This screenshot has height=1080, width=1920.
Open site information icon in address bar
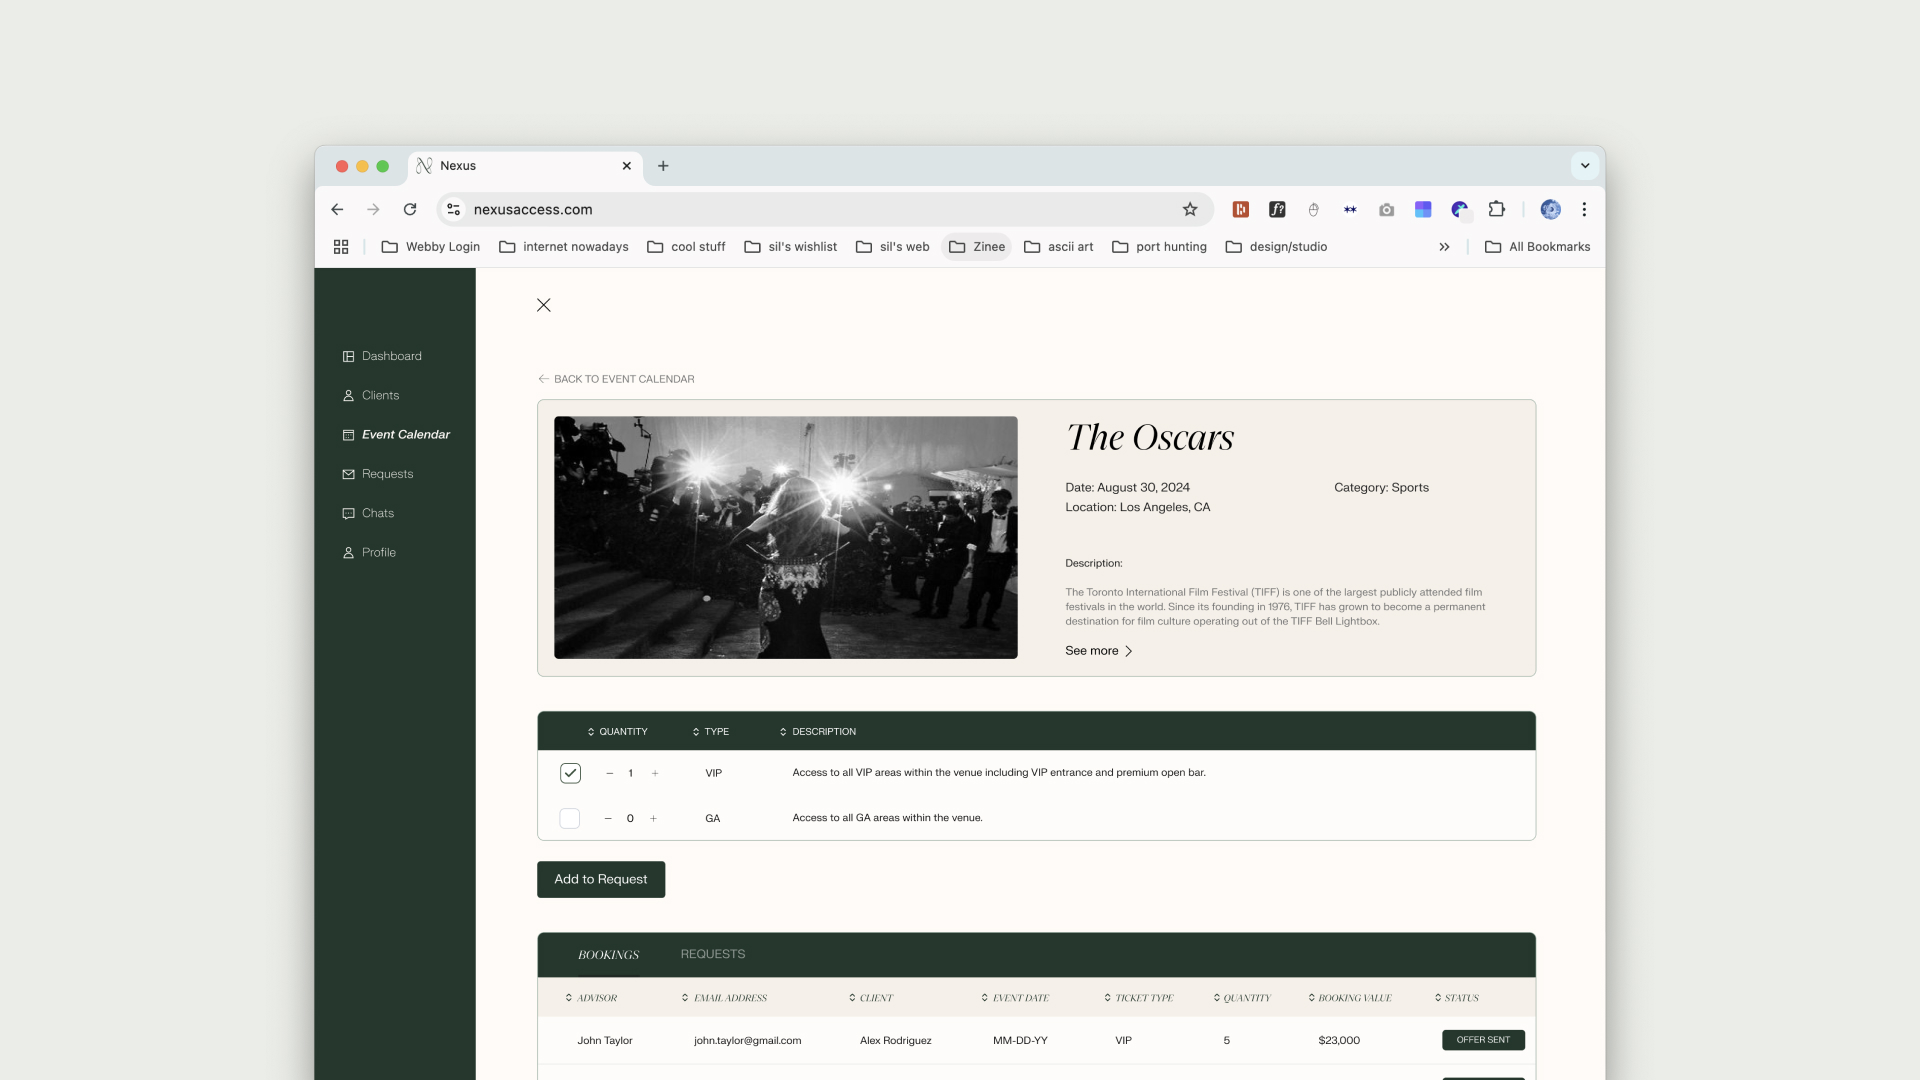coord(454,209)
